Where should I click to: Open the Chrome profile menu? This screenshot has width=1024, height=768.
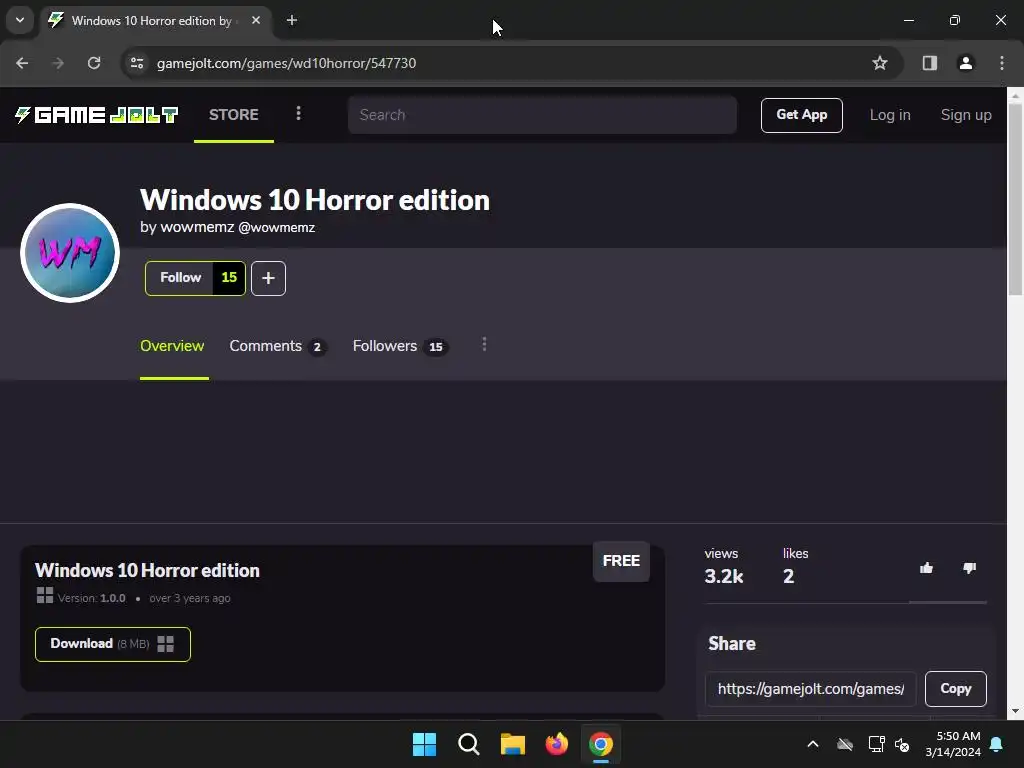965,63
